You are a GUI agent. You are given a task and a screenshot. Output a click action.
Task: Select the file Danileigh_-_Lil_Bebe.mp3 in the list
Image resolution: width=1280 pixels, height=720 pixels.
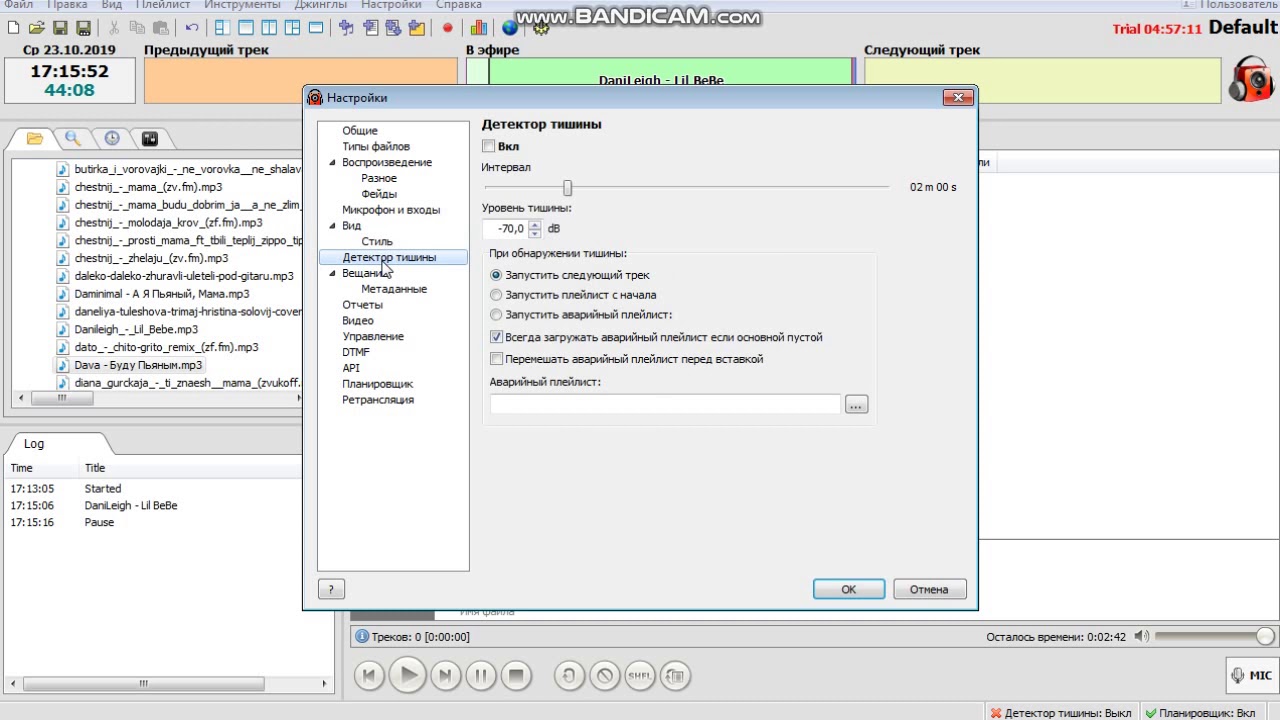[136, 329]
